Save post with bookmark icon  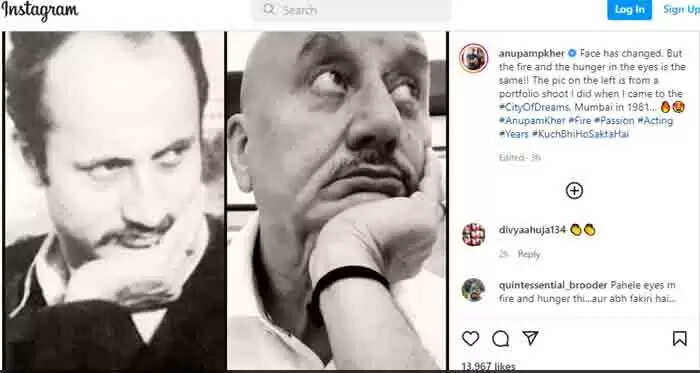tap(679, 338)
